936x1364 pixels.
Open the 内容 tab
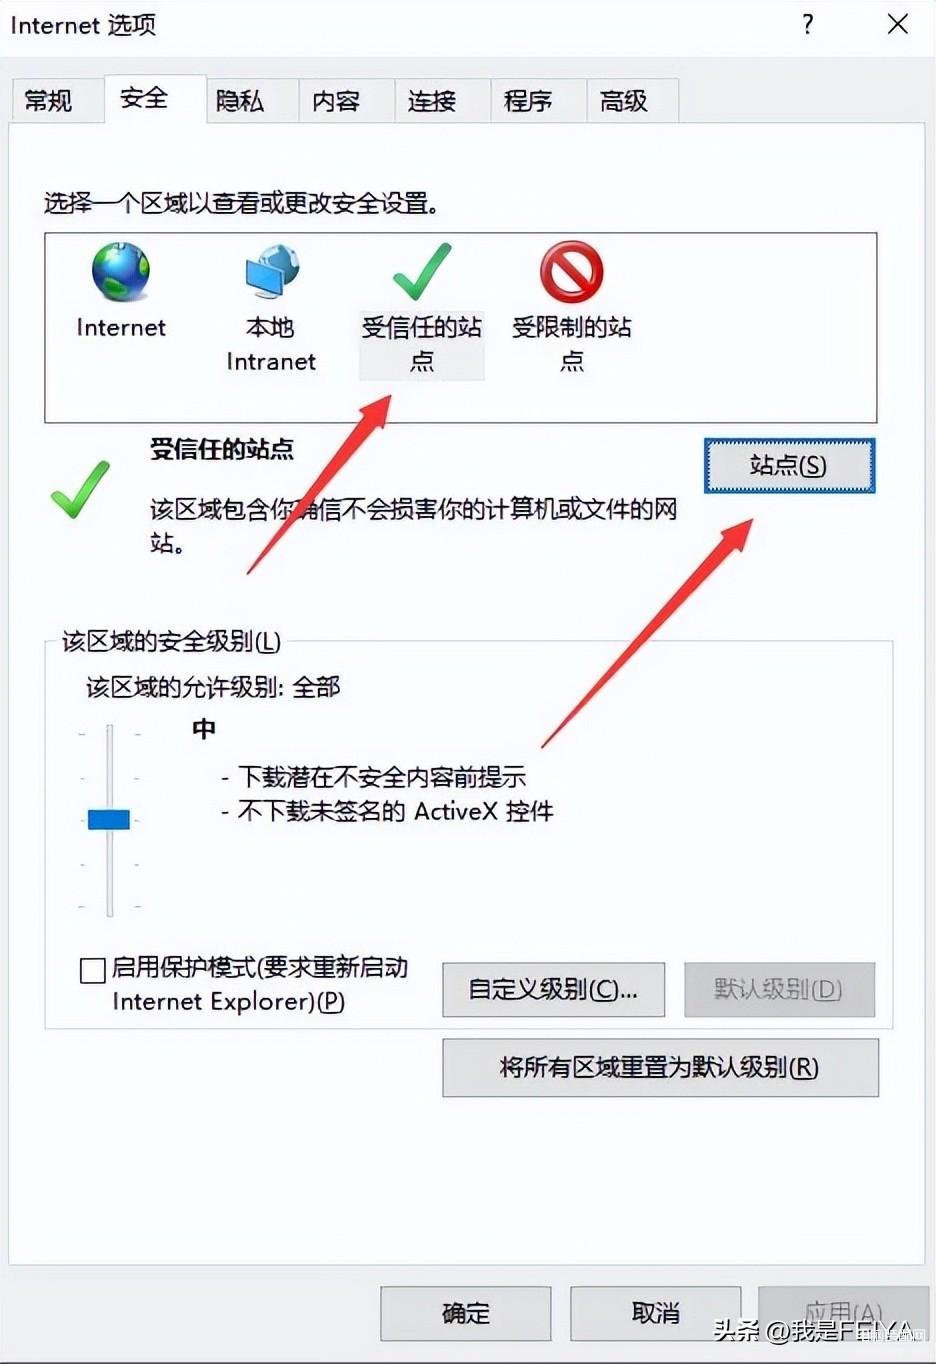(336, 100)
